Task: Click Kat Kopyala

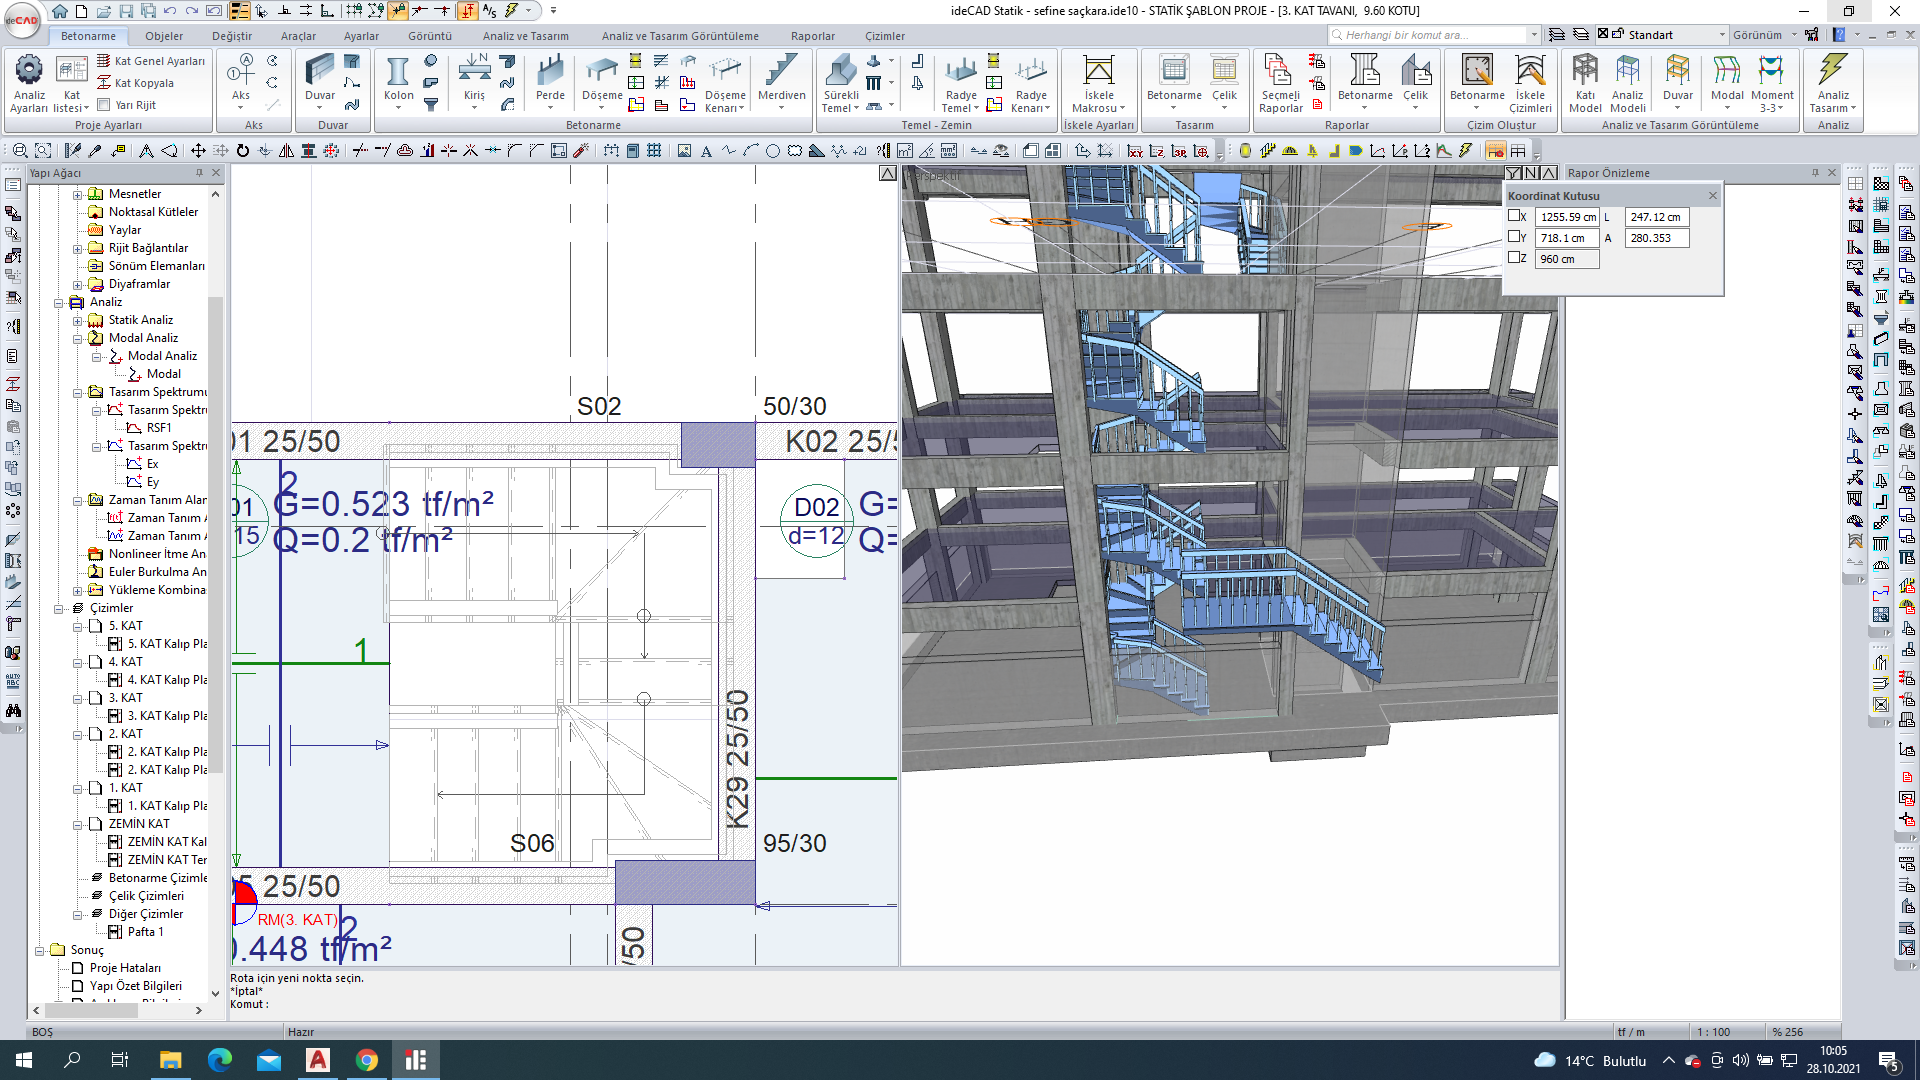Action: click(x=135, y=83)
